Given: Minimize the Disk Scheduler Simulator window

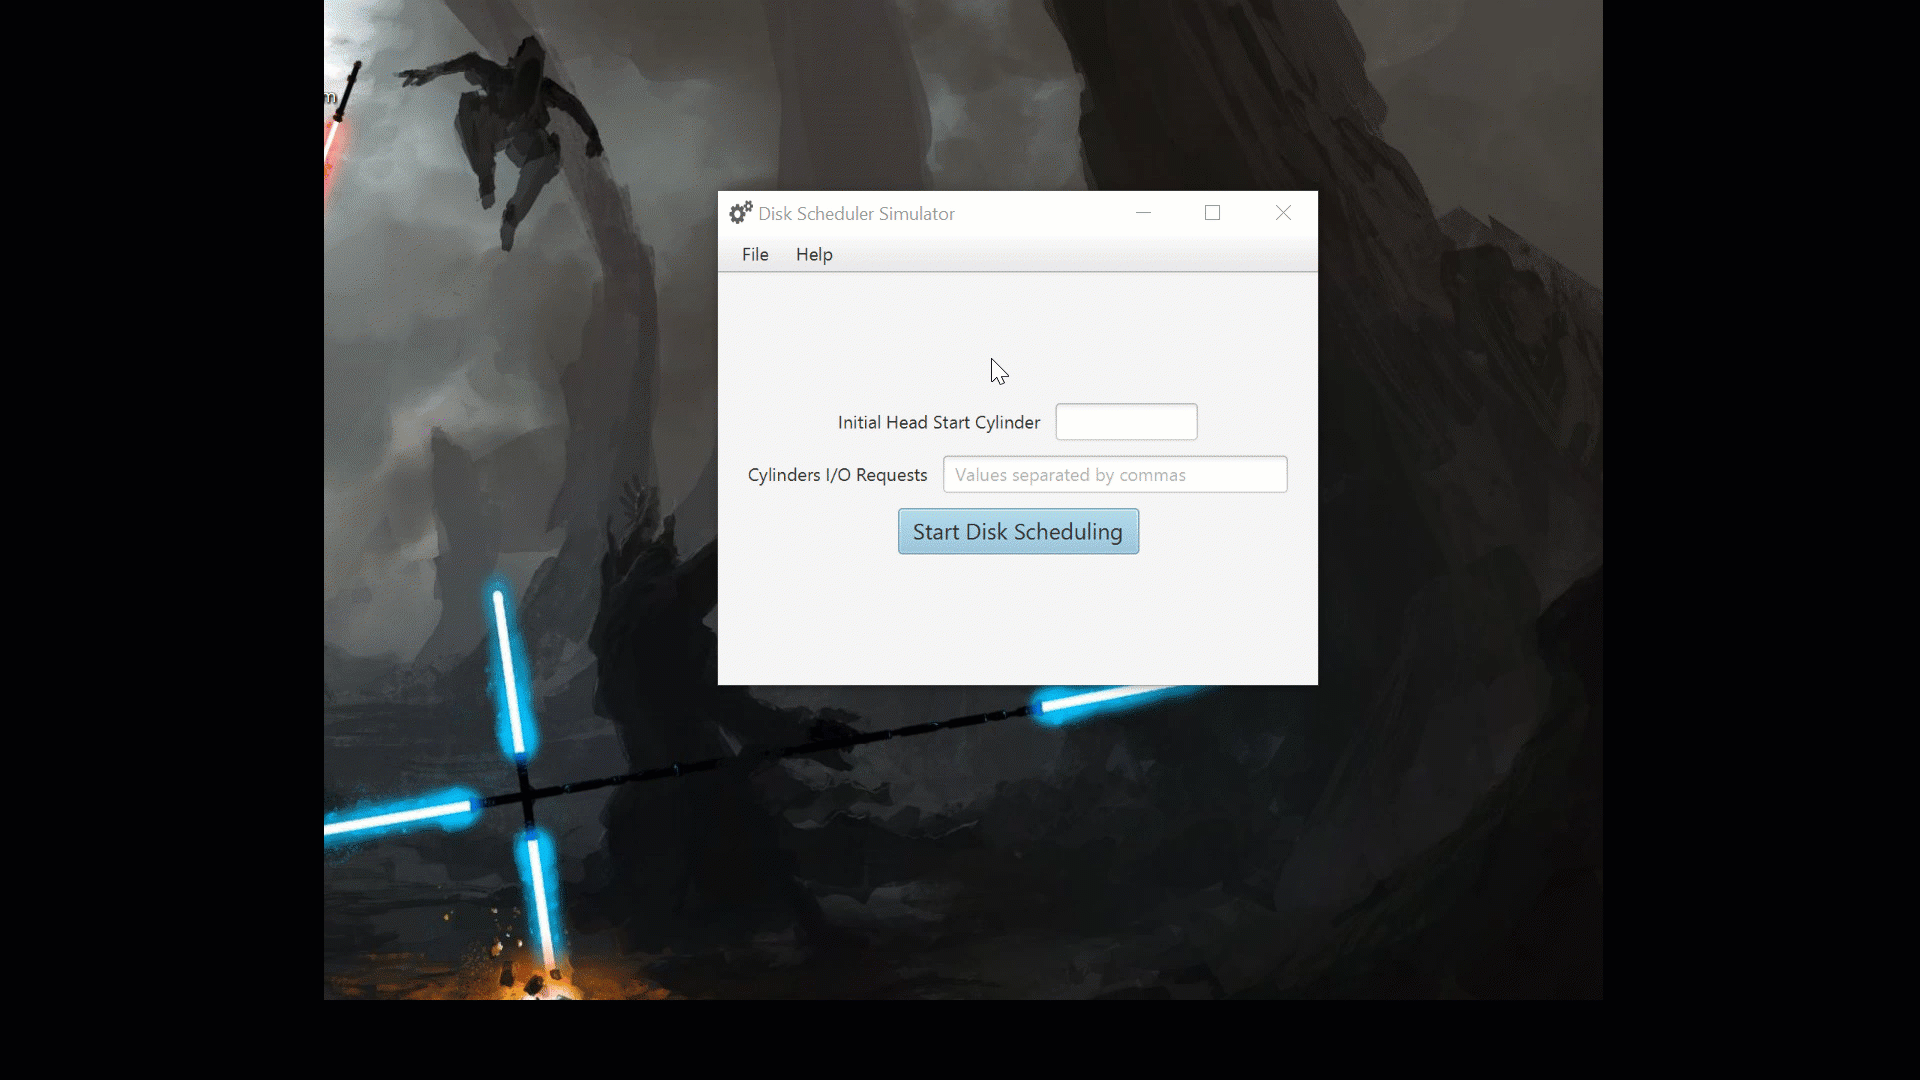Looking at the screenshot, I should 1143,213.
